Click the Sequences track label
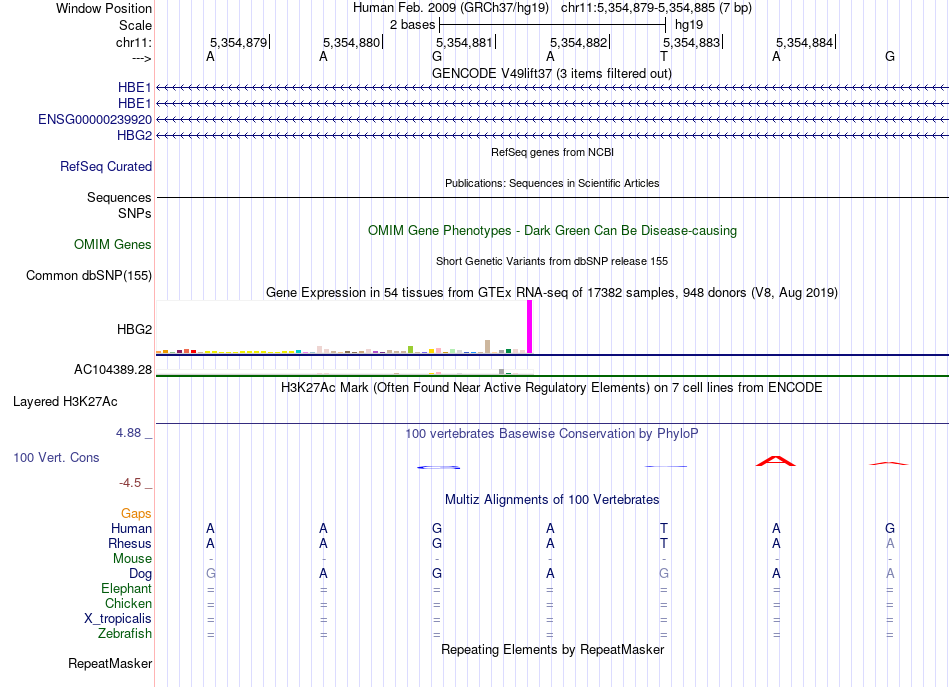This screenshot has width=950, height=687. pyautogui.click(x=119, y=197)
